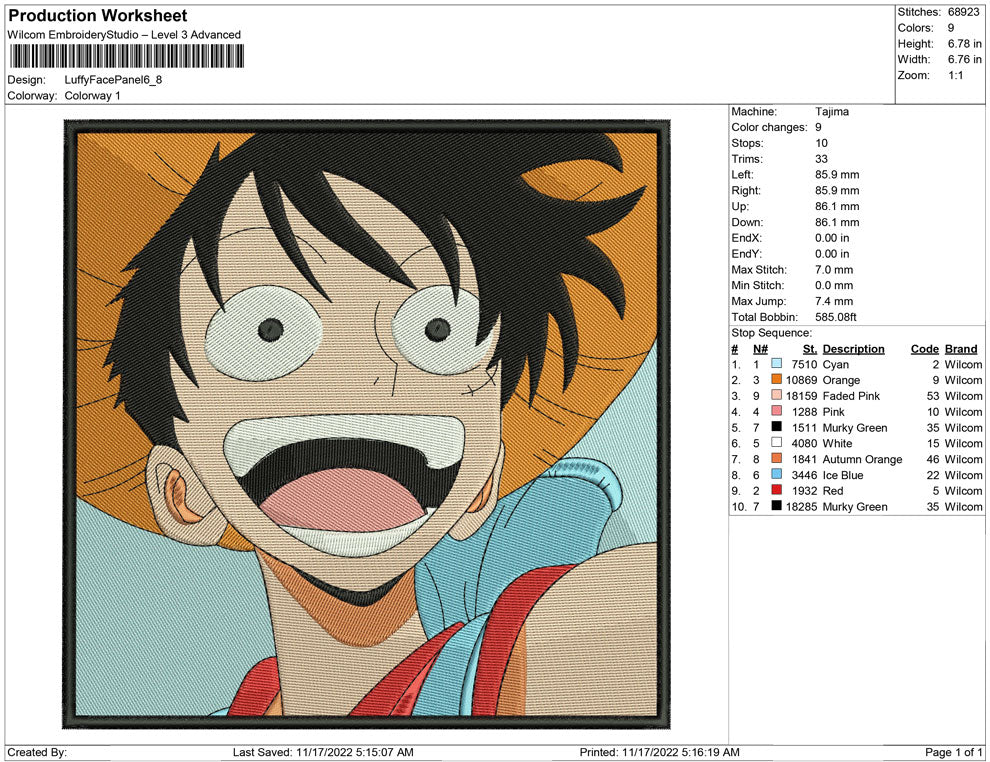Click the Width value 6.76 in
The height and width of the screenshot is (762, 990).
965,59
